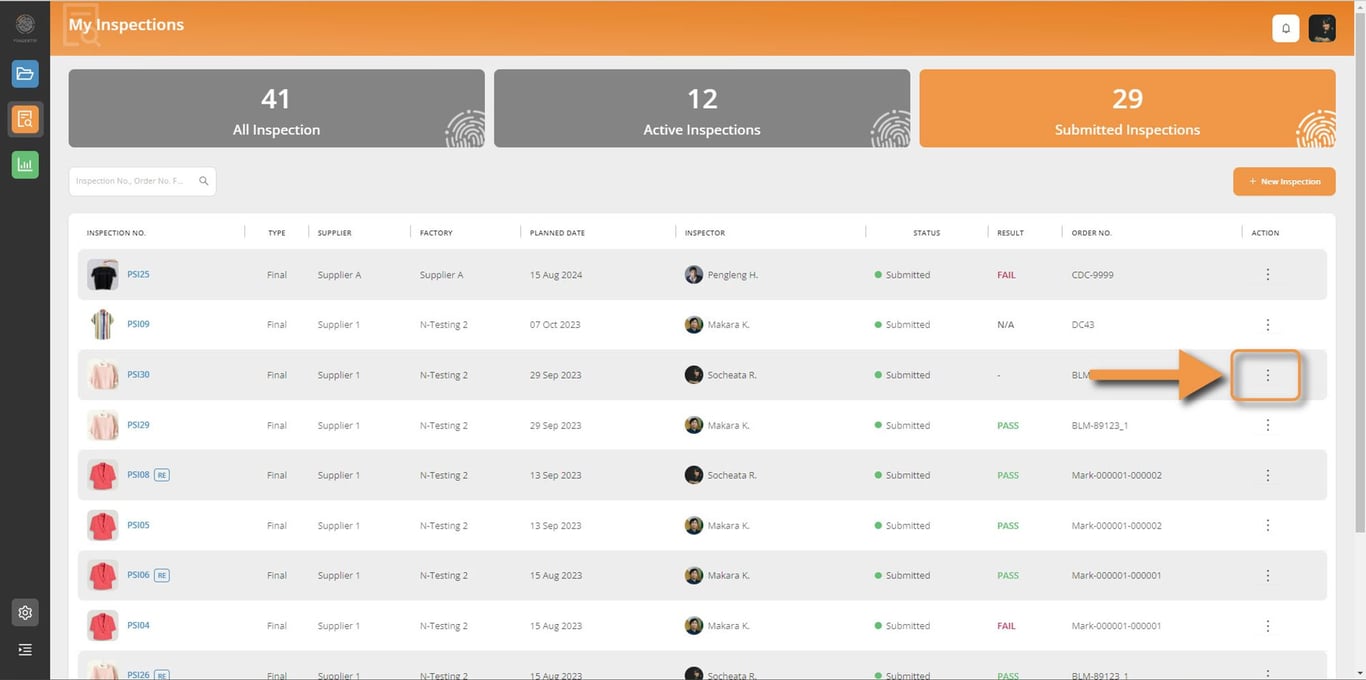Click FAIL result in PSI25 row
Image resolution: width=1366 pixels, height=680 pixels.
tap(1006, 275)
